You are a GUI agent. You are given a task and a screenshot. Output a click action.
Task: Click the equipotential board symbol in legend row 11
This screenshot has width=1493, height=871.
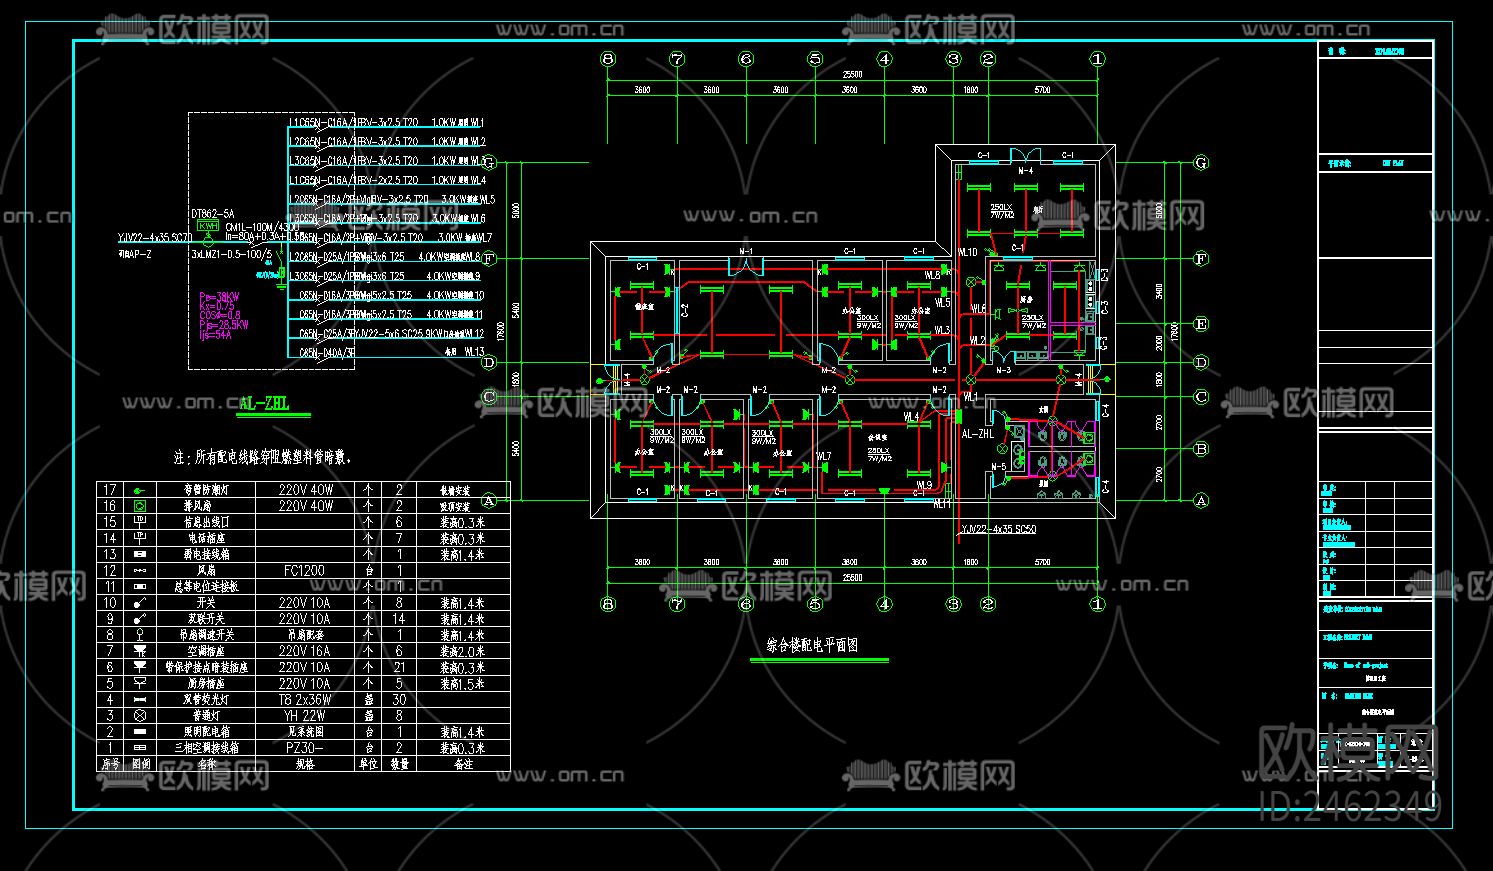coord(141,586)
